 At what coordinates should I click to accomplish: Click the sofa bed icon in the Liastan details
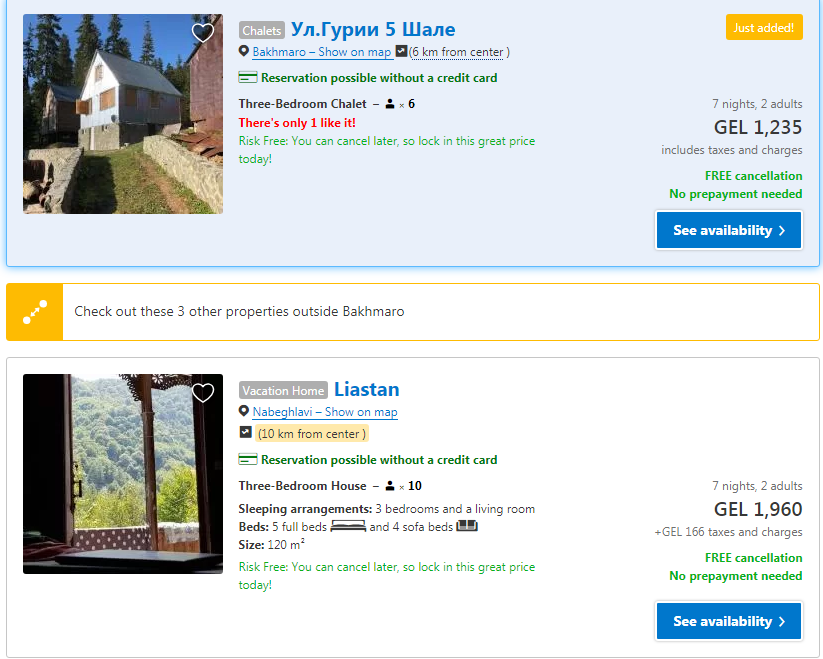point(467,526)
